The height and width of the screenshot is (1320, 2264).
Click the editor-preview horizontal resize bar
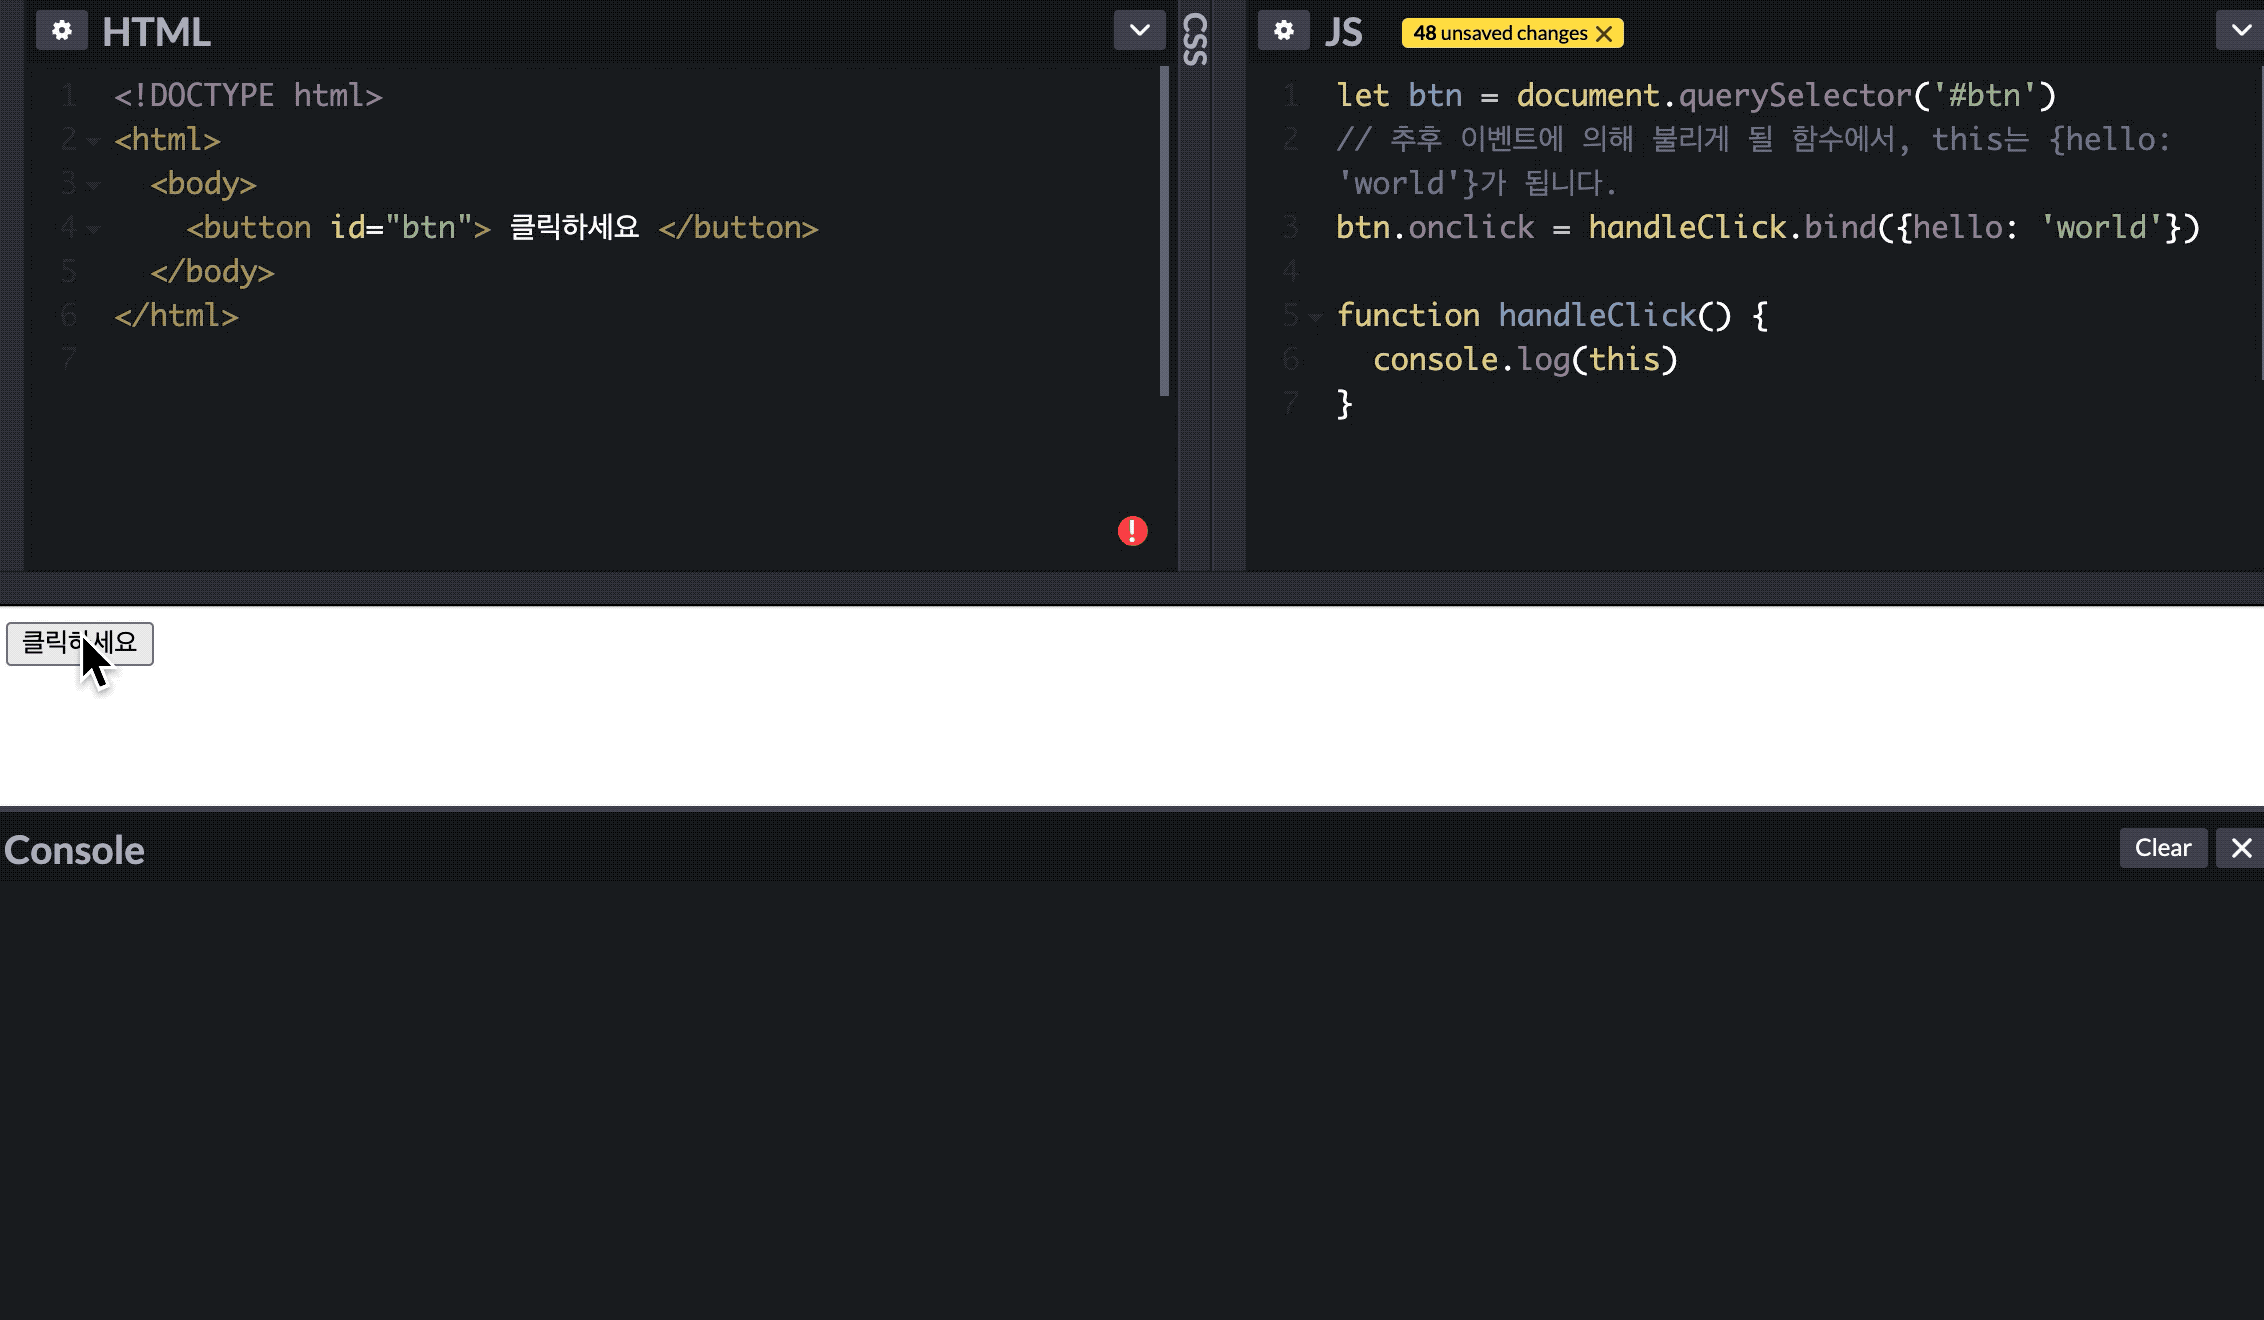(x=1132, y=588)
